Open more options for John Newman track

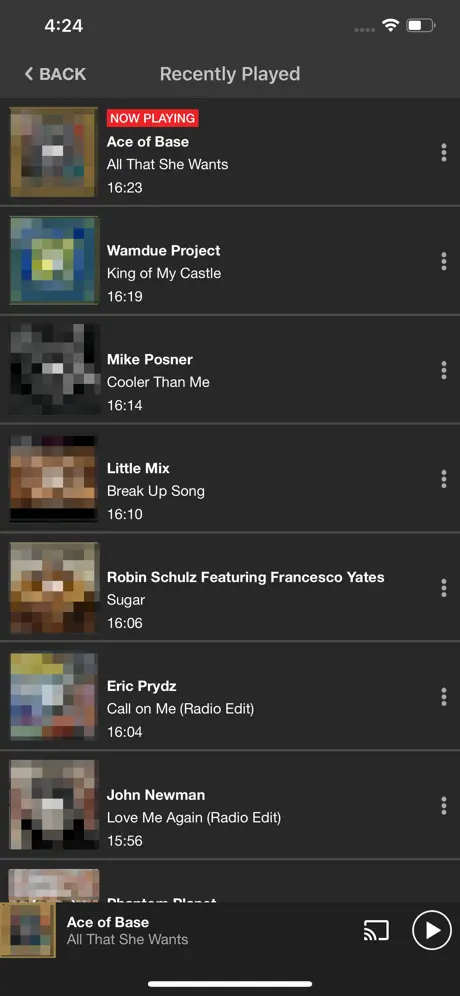[443, 806]
